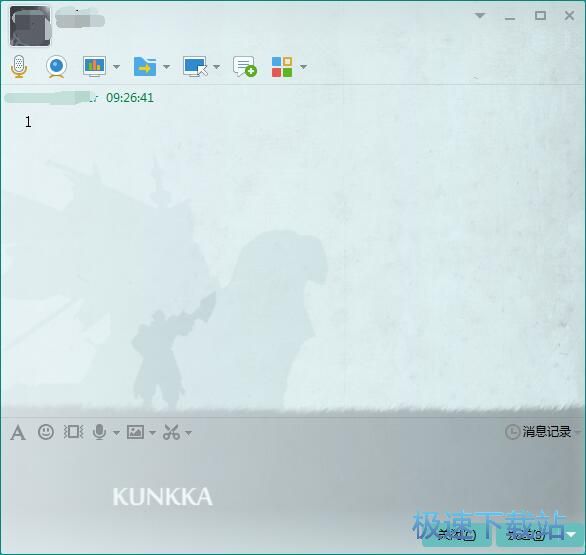The image size is (586, 555).
Task: Send a window shake nudge
Action: (73, 432)
